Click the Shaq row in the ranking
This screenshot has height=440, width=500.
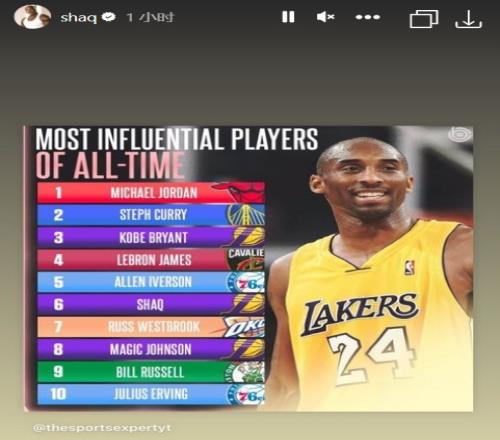151,304
